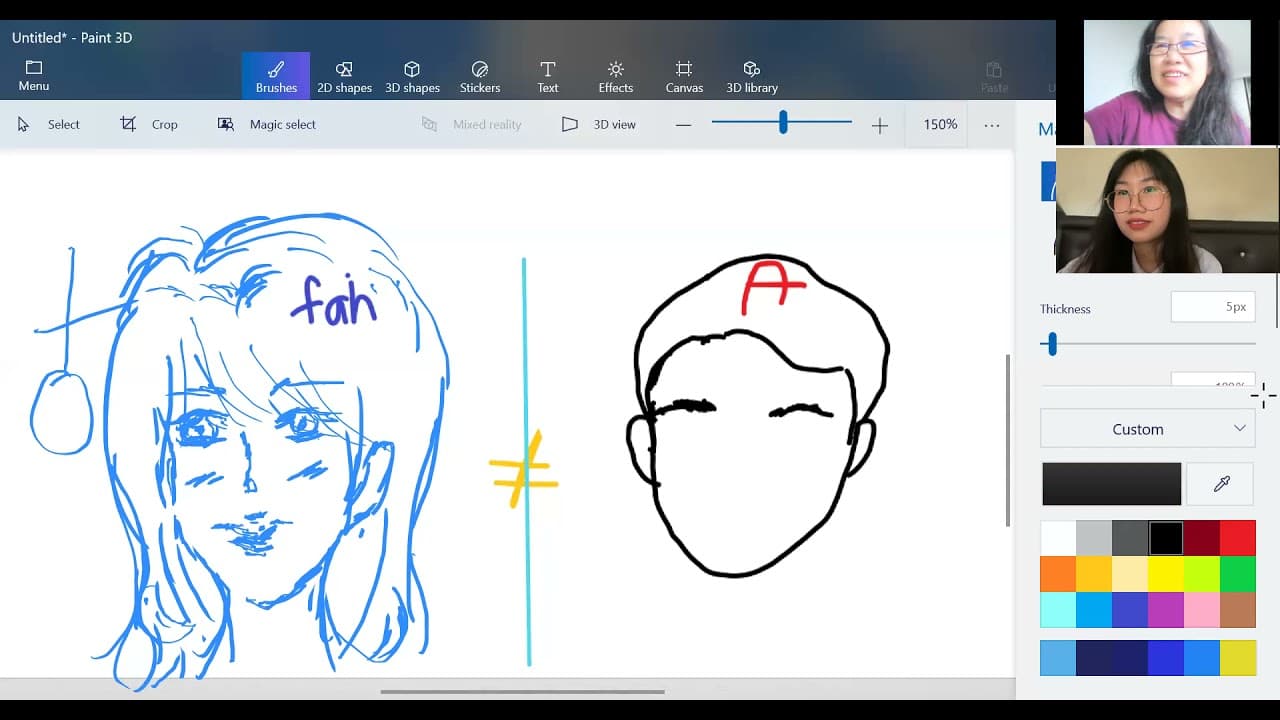Click the current color preview box
The height and width of the screenshot is (720, 1280).
1111,484
